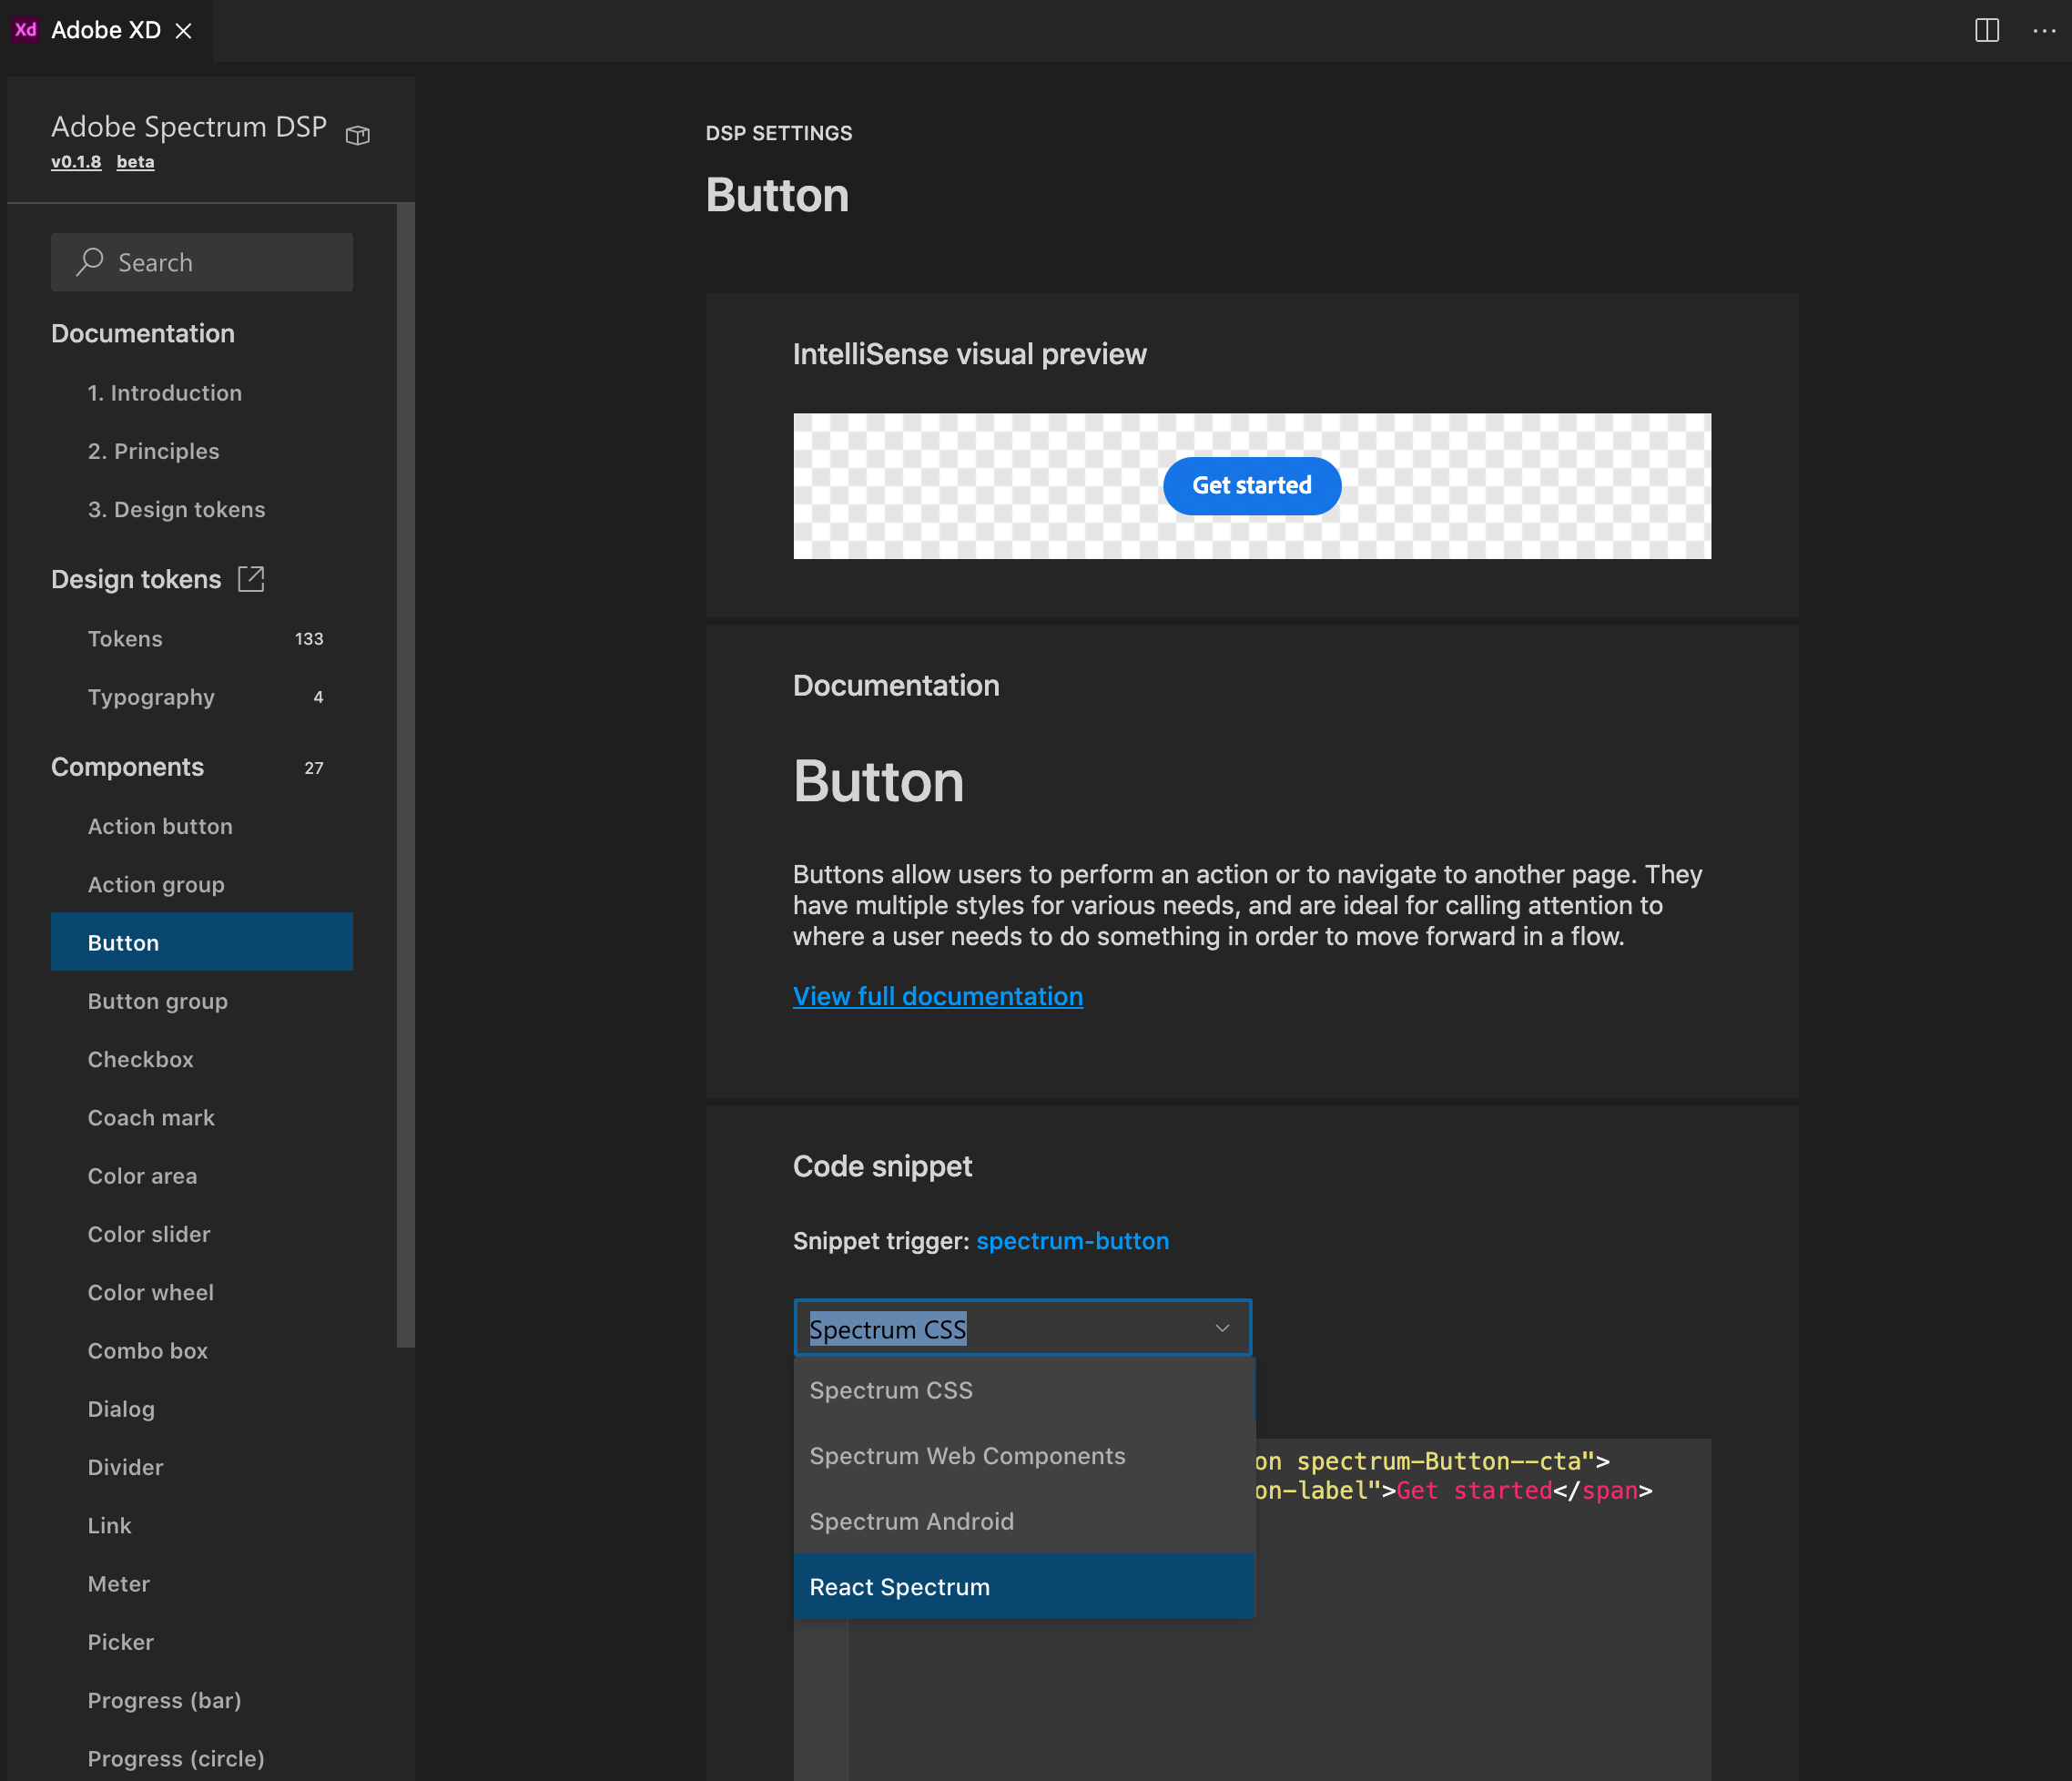This screenshot has height=1781, width=2072.
Task: Click the Search input field
Action: [203, 262]
